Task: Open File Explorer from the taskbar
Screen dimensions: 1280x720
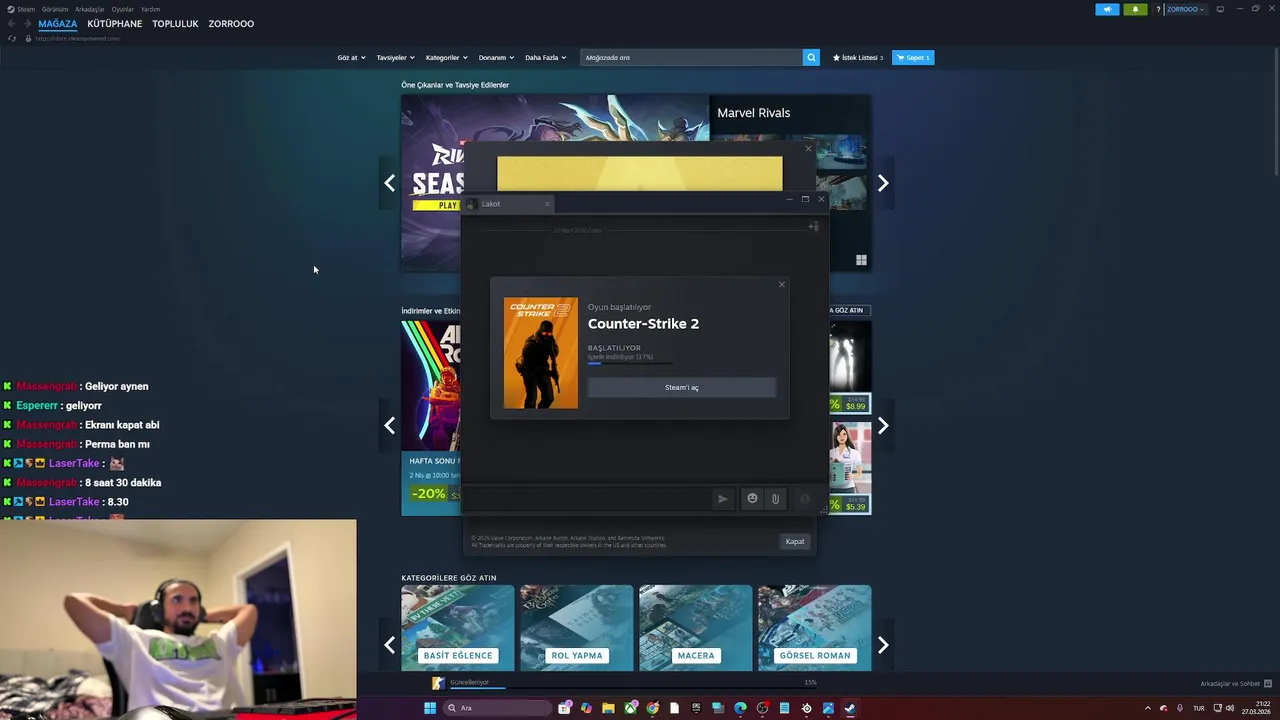Action: pos(608,708)
